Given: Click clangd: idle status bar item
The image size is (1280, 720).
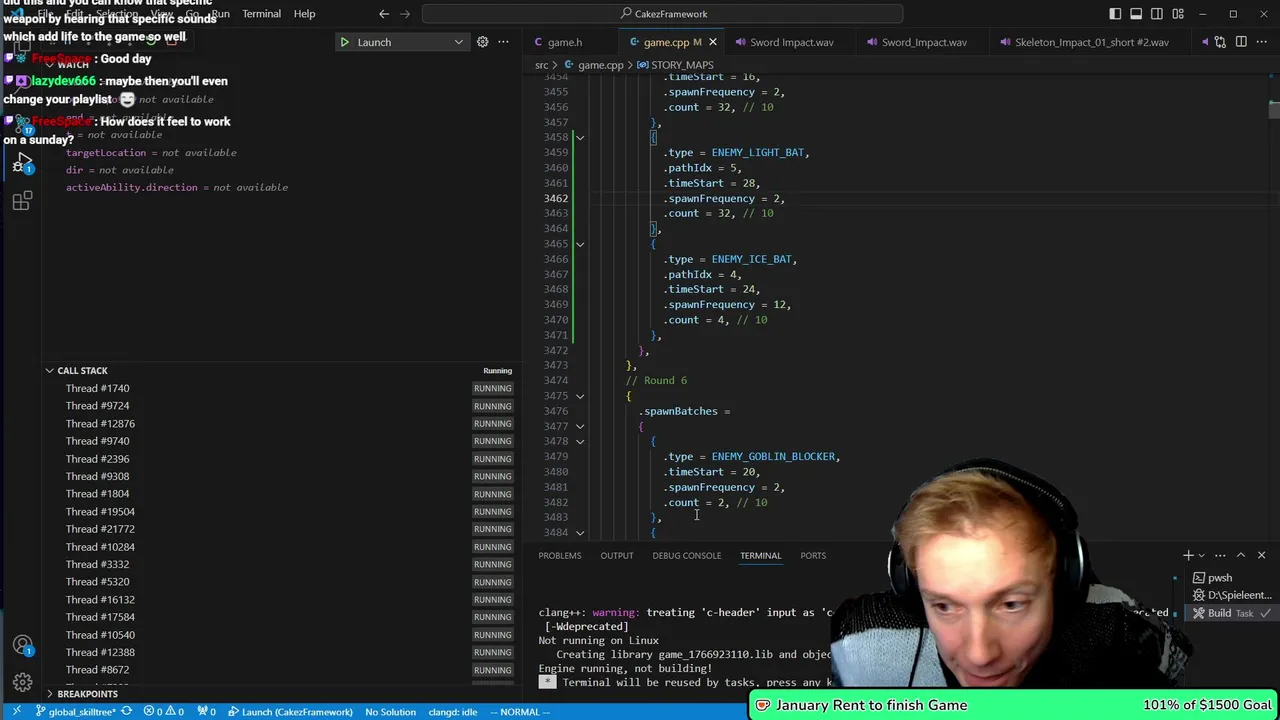Looking at the screenshot, I should point(452,712).
